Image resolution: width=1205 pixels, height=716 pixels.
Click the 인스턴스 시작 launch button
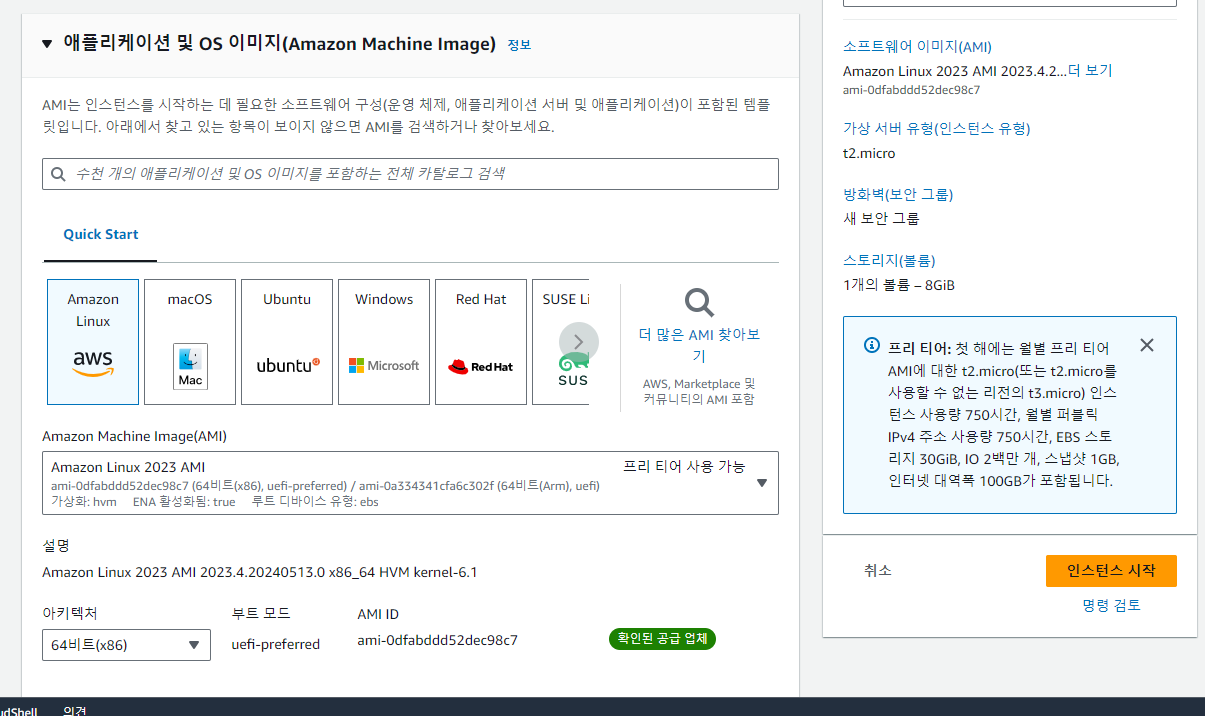coord(1111,571)
